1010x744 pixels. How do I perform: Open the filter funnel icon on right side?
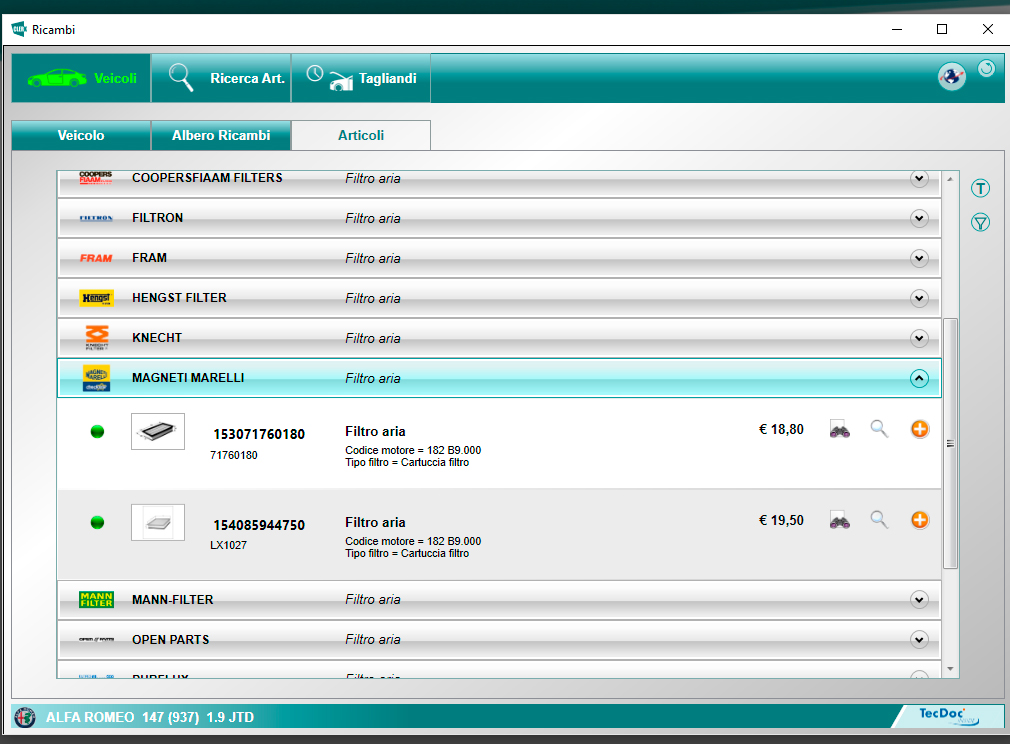980,223
